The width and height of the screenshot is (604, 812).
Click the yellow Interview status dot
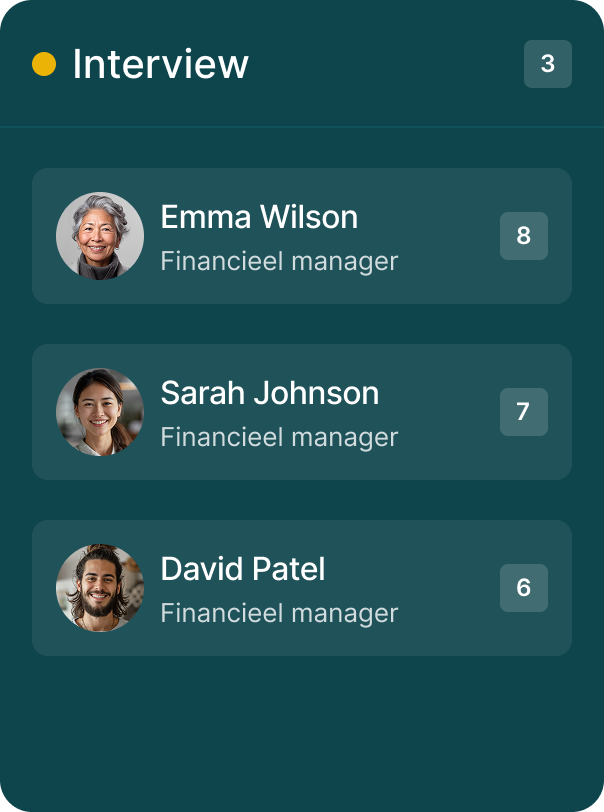(44, 64)
